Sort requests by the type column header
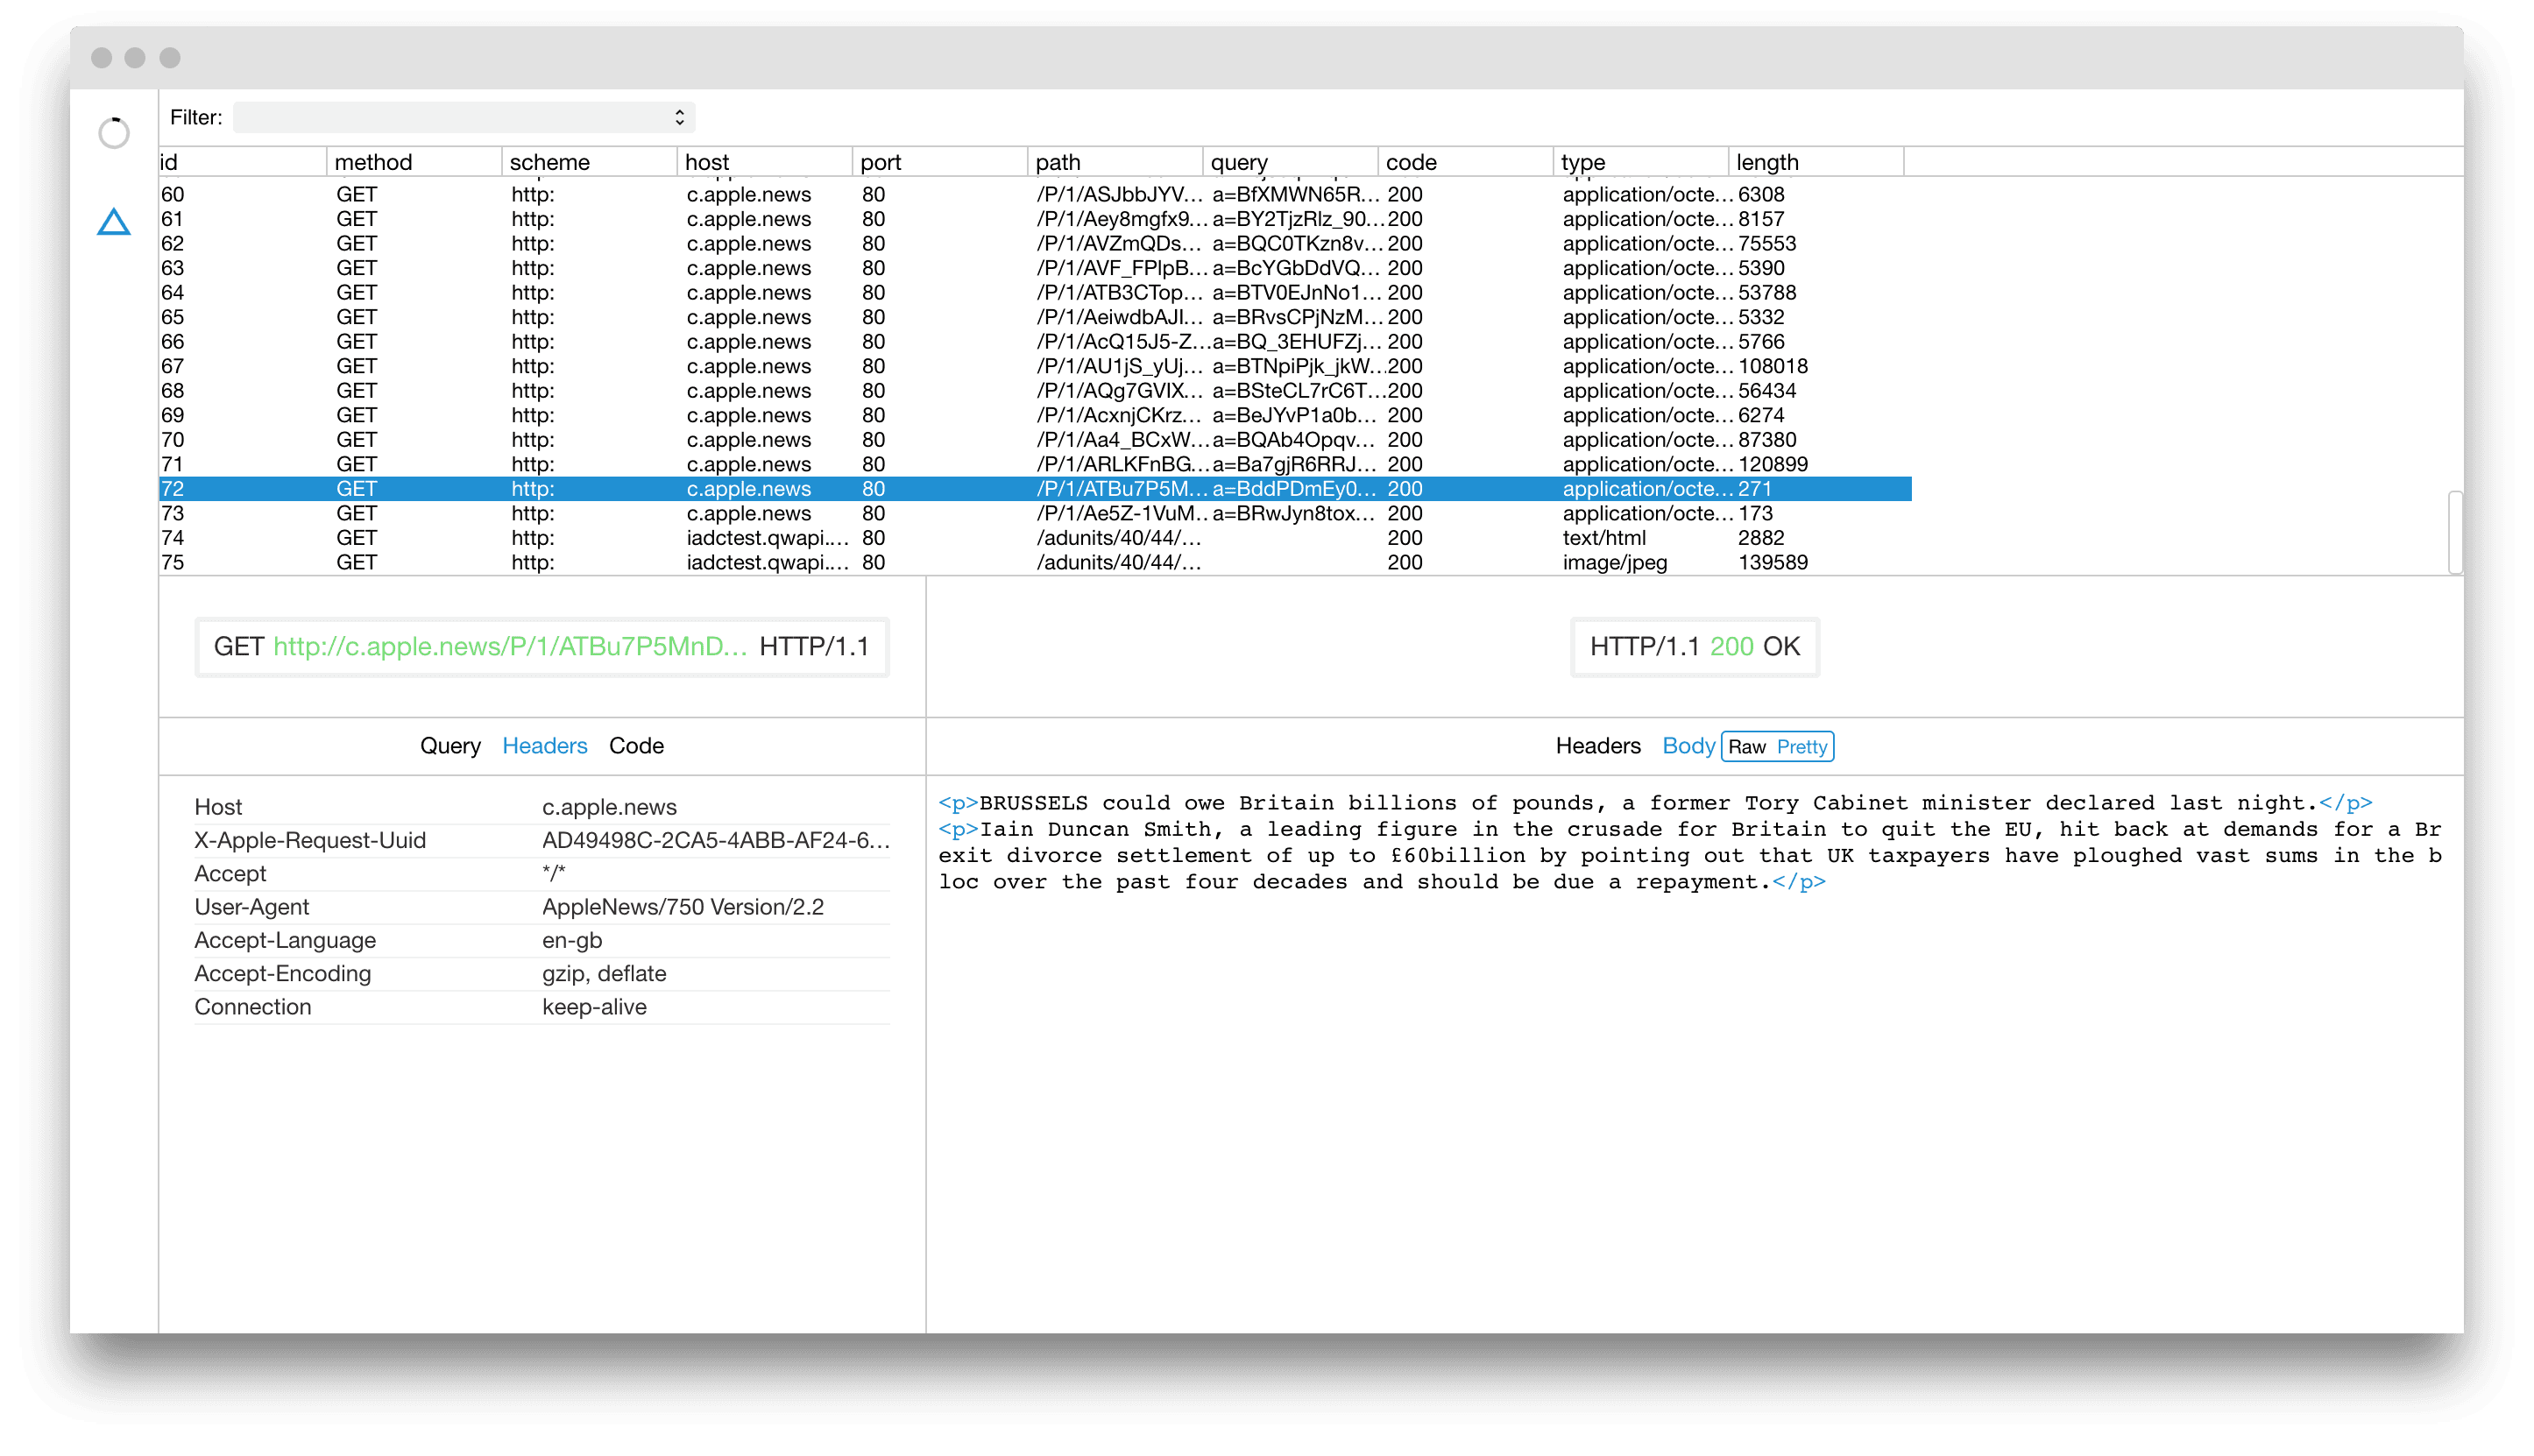 (1640, 162)
